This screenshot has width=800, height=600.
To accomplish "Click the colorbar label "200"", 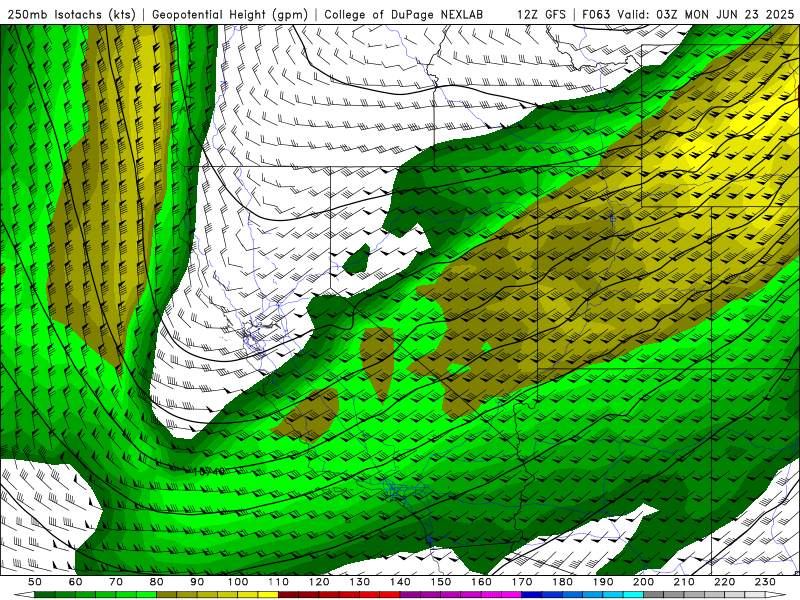I will point(643,582).
